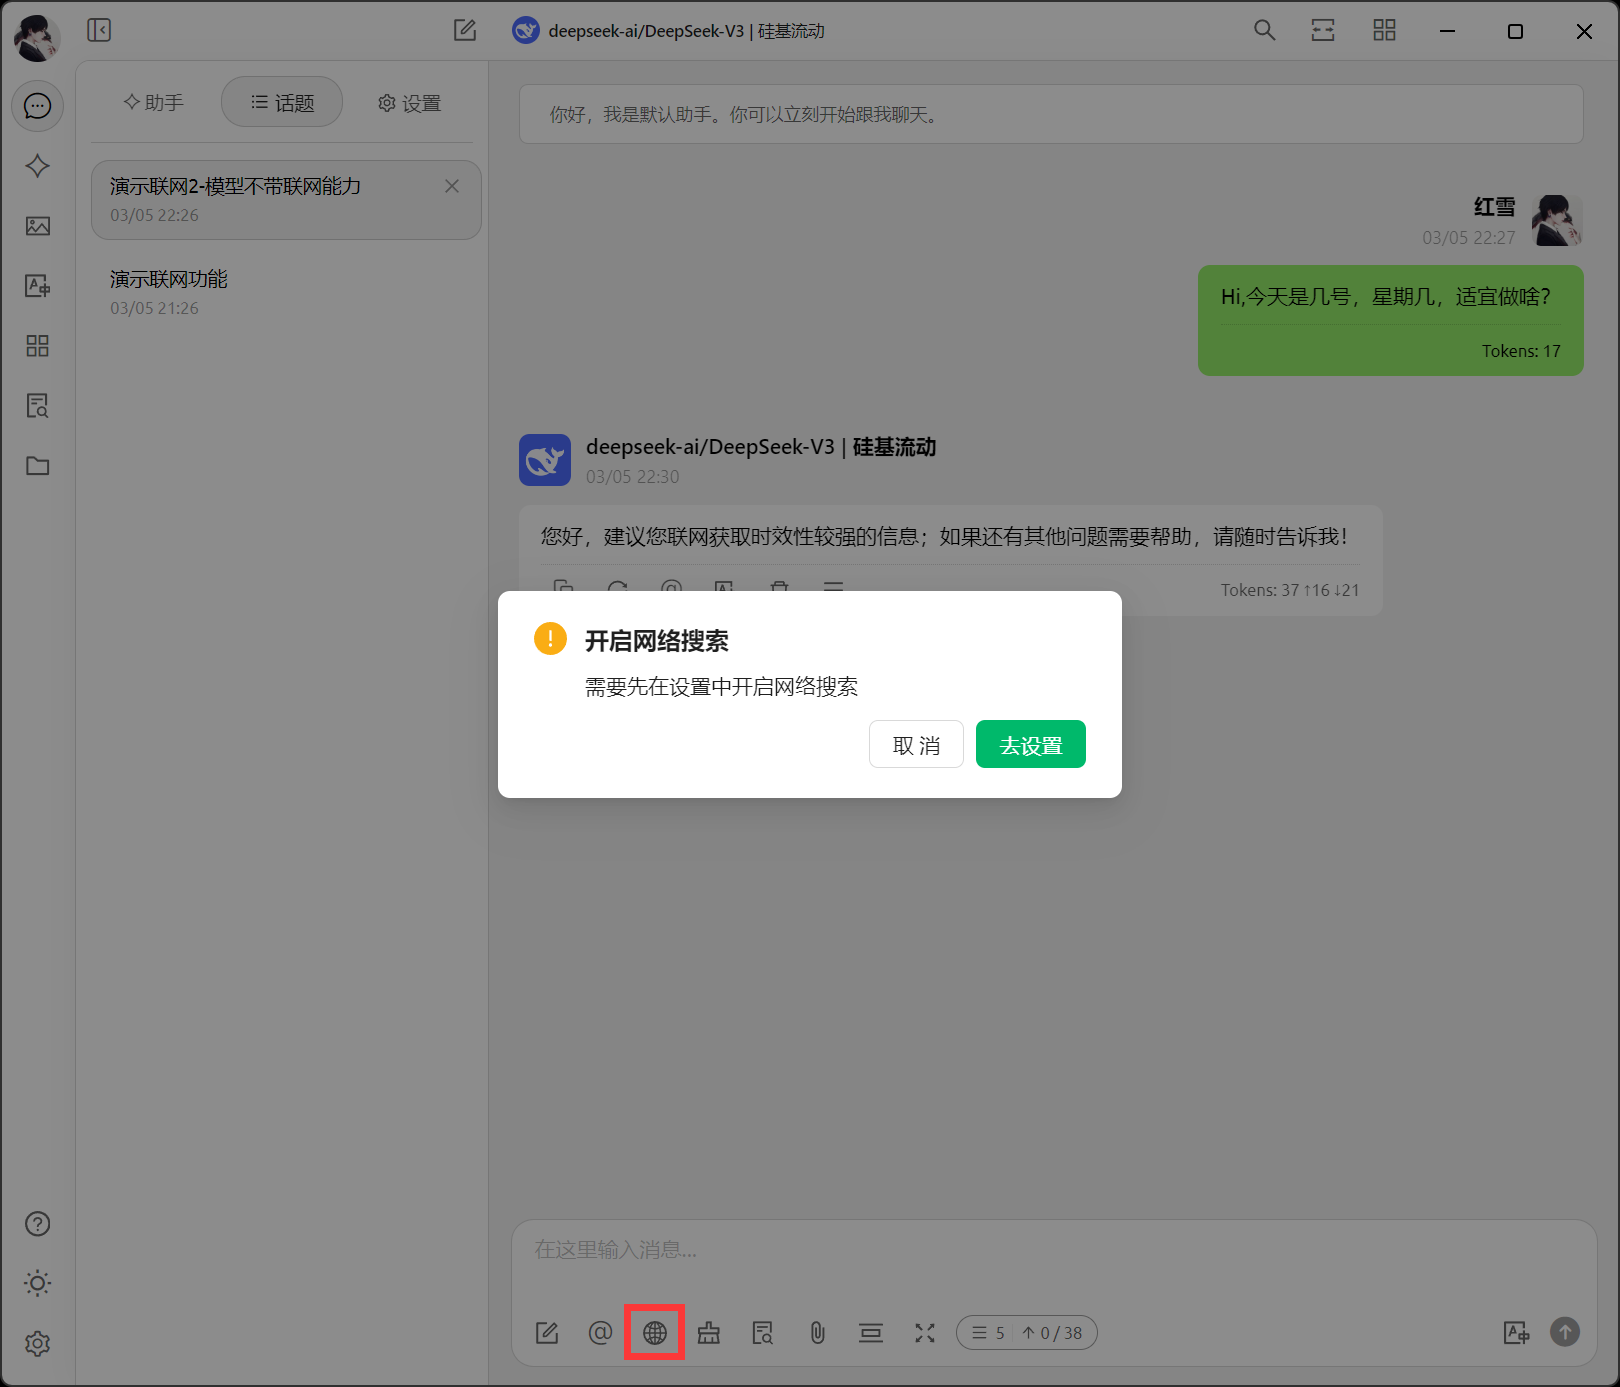Click the paperclip attachment icon
The image size is (1620, 1387).
click(817, 1332)
